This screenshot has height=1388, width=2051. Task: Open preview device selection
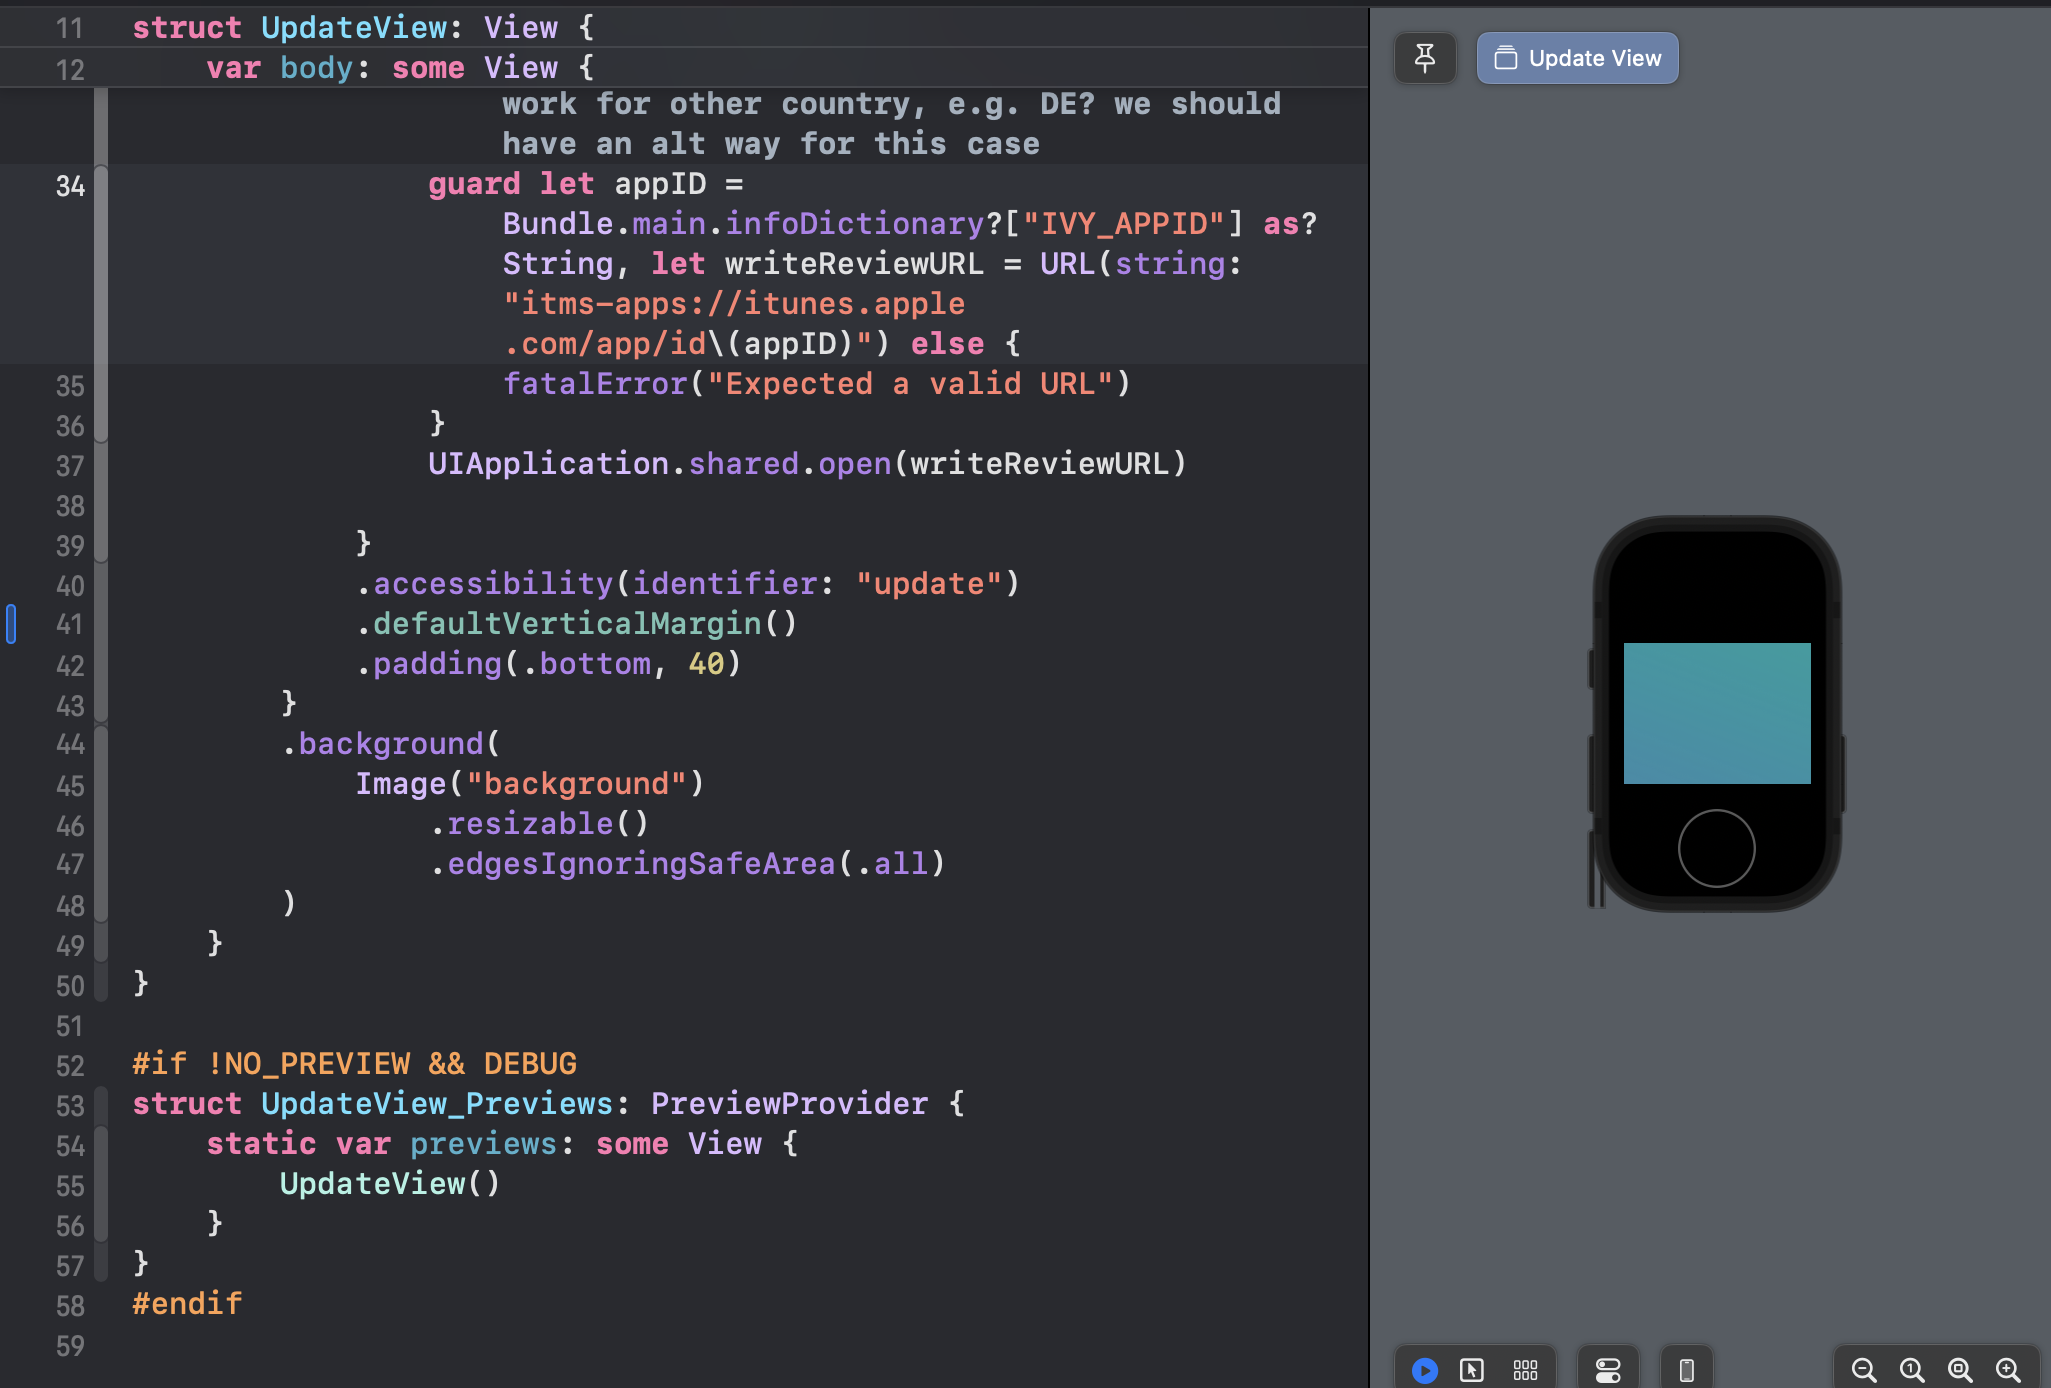point(1686,1369)
